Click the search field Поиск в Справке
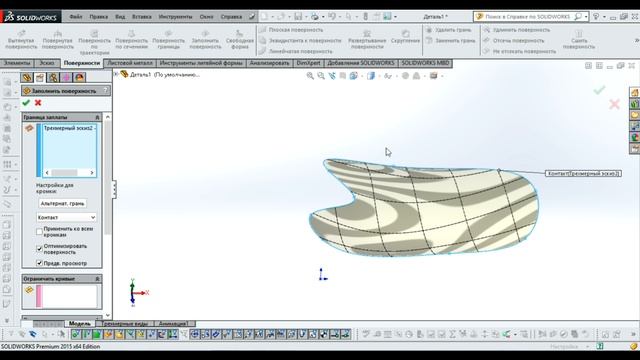This screenshot has height=360, width=640. (529, 17)
